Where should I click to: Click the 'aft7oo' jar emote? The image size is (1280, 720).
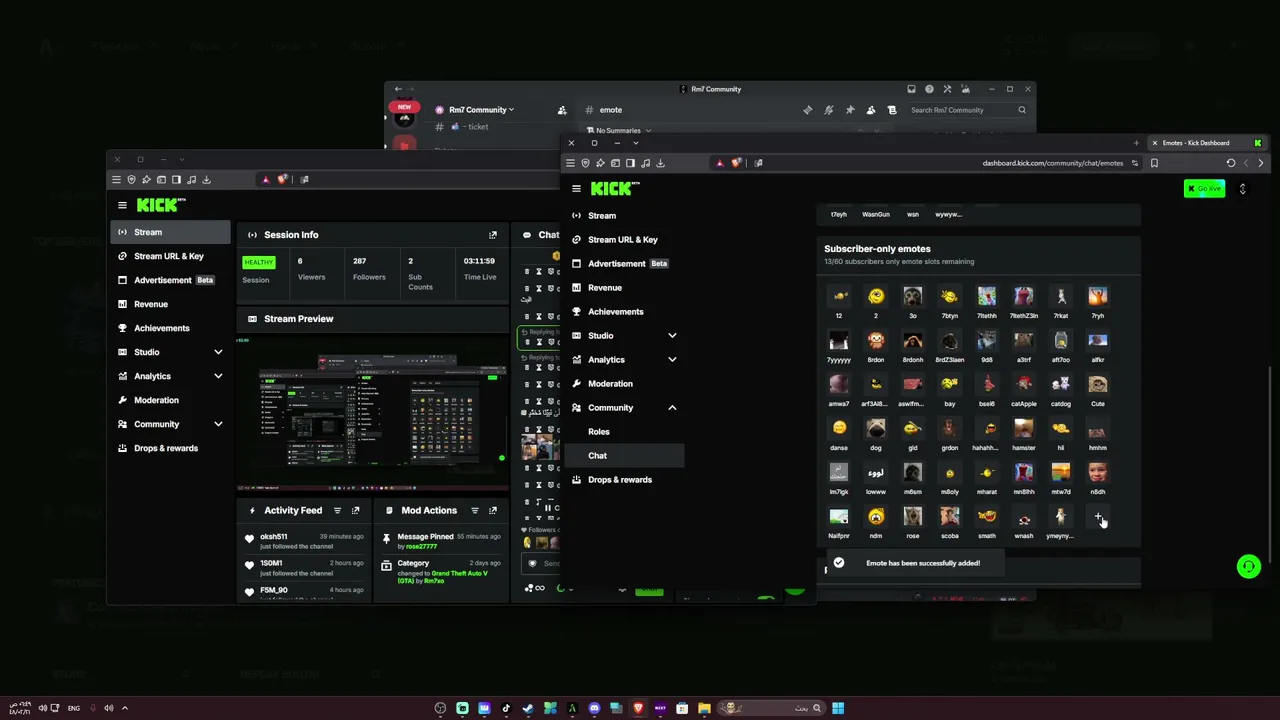pyautogui.click(x=1061, y=340)
